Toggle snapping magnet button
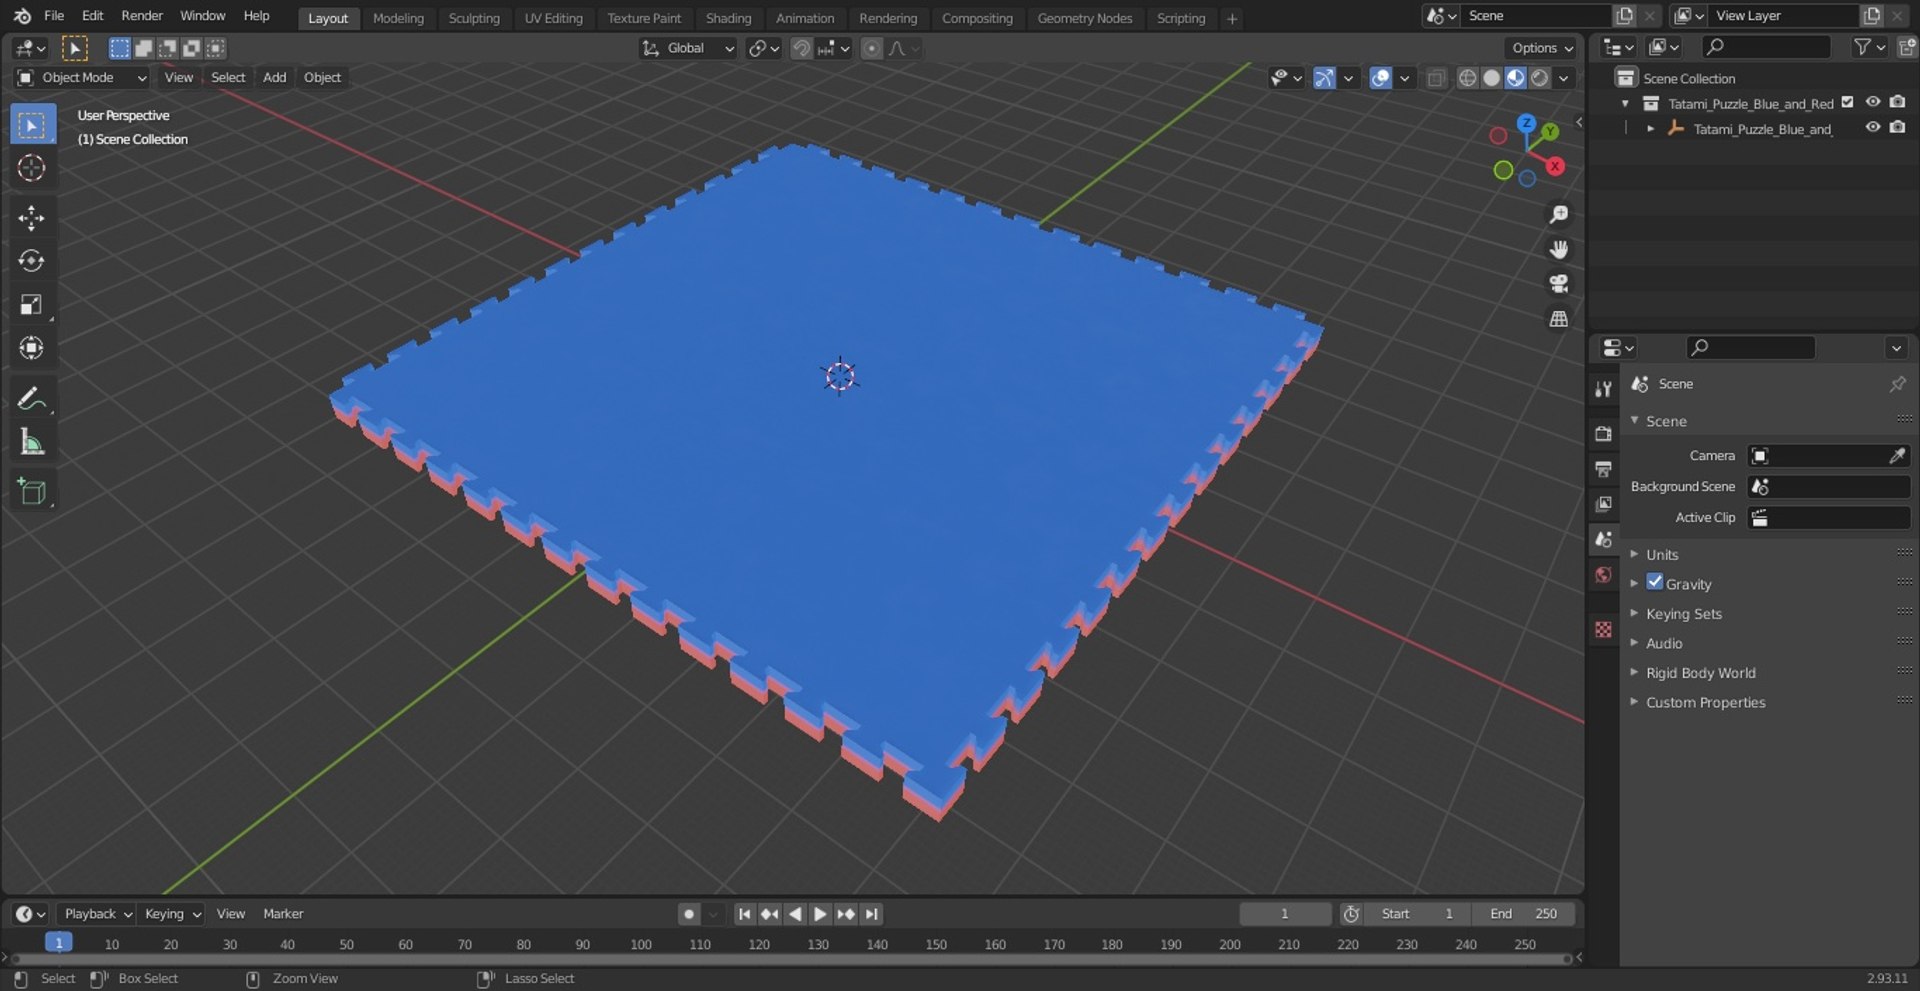 coord(801,48)
